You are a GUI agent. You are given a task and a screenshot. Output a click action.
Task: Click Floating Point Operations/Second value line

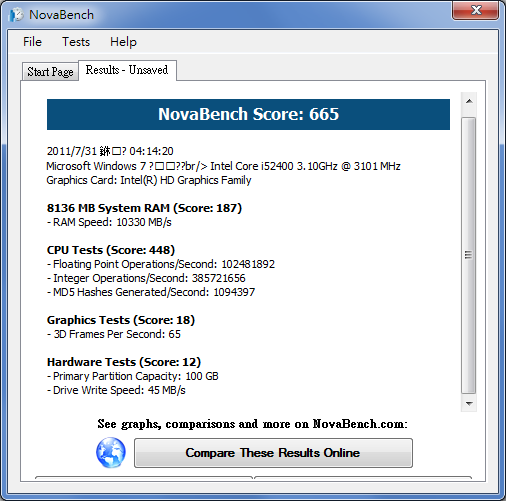point(161,264)
